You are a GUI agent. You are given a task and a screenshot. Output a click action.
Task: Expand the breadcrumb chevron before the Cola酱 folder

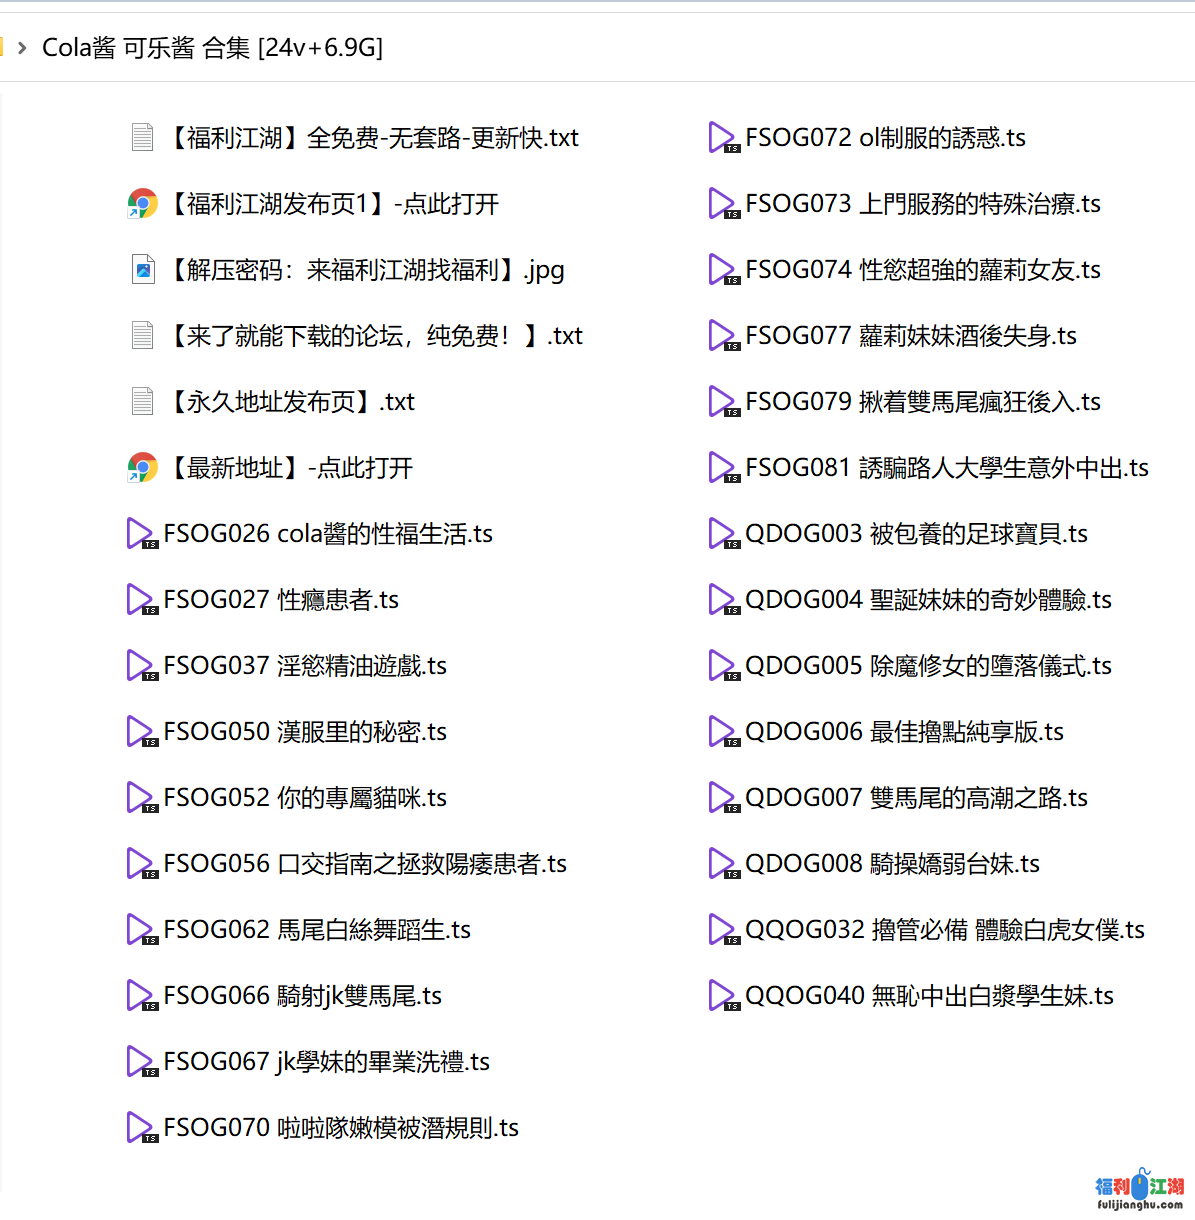click(22, 47)
